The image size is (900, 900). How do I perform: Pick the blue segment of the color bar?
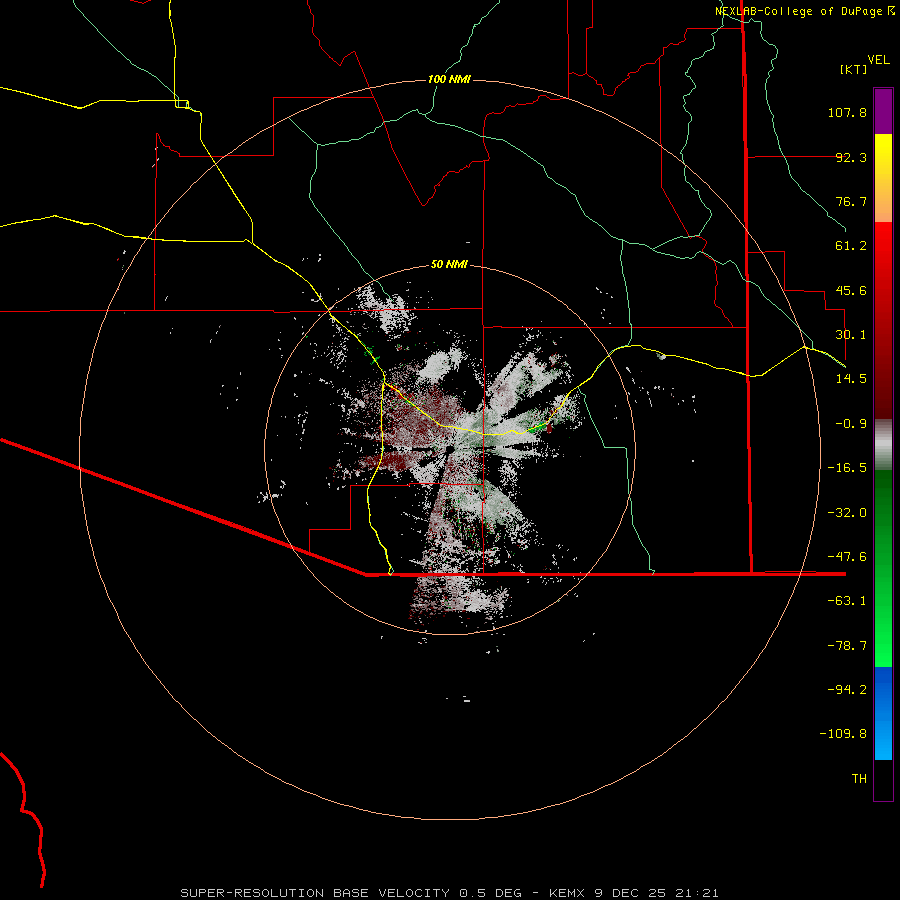(x=883, y=713)
